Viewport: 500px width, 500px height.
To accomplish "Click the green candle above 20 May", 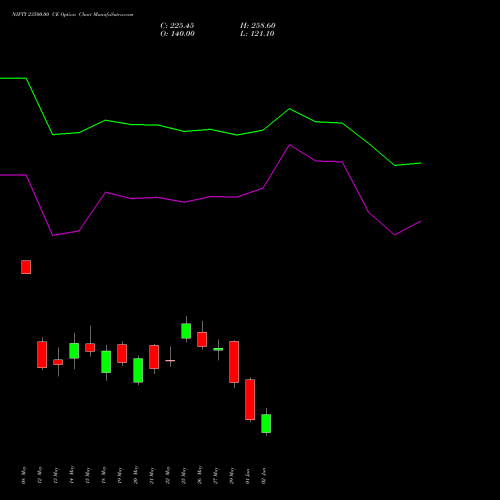I will tap(138, 370).
